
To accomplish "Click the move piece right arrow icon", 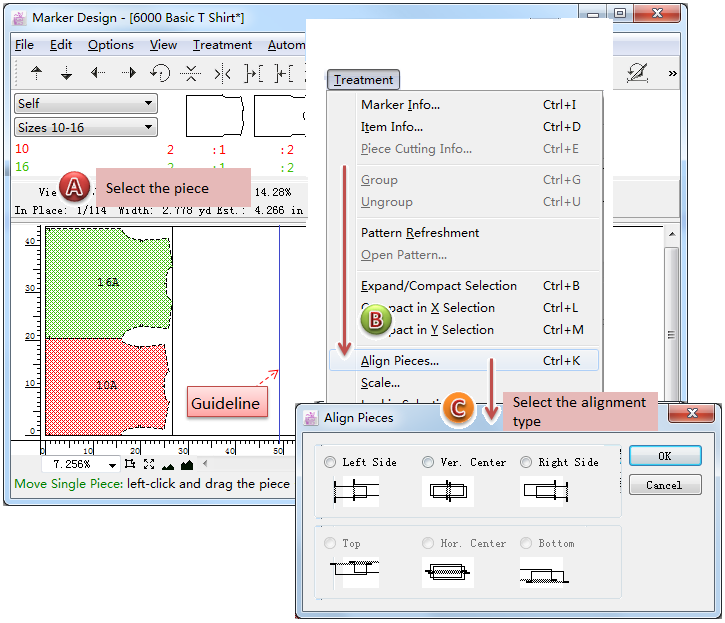I will tap(129, 73).
